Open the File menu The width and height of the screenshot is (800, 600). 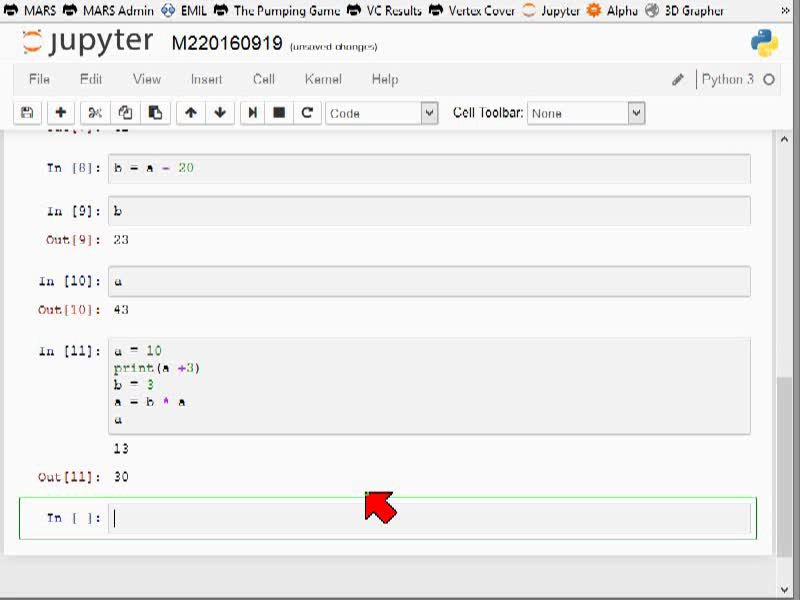pyautogui.click(x=39, y=80)
